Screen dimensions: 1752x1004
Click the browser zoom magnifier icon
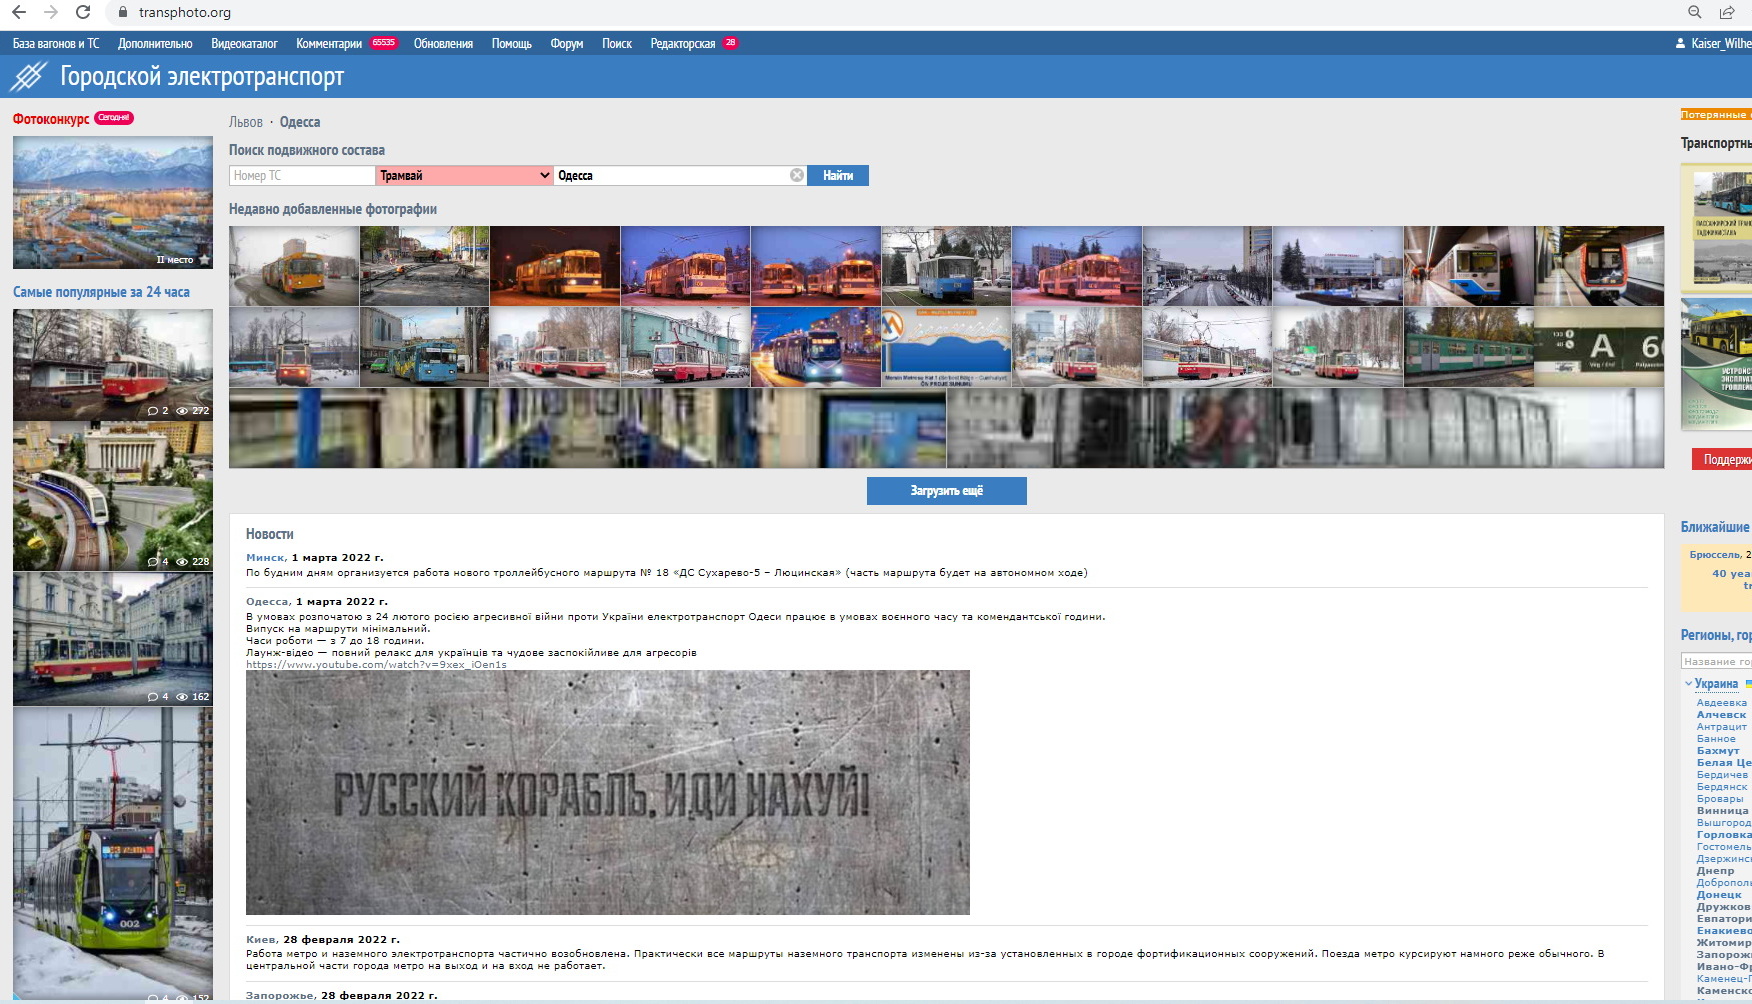(1695, 13)
